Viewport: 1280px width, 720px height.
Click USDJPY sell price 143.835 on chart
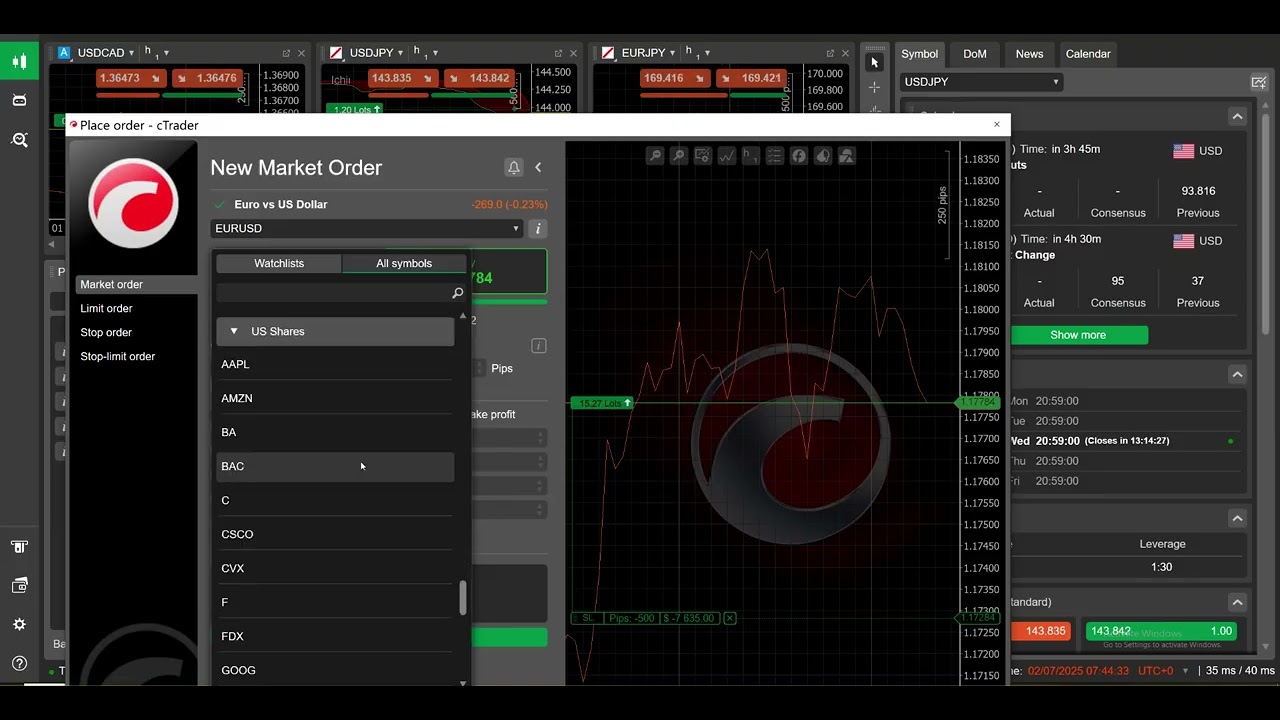click(404, 78)
